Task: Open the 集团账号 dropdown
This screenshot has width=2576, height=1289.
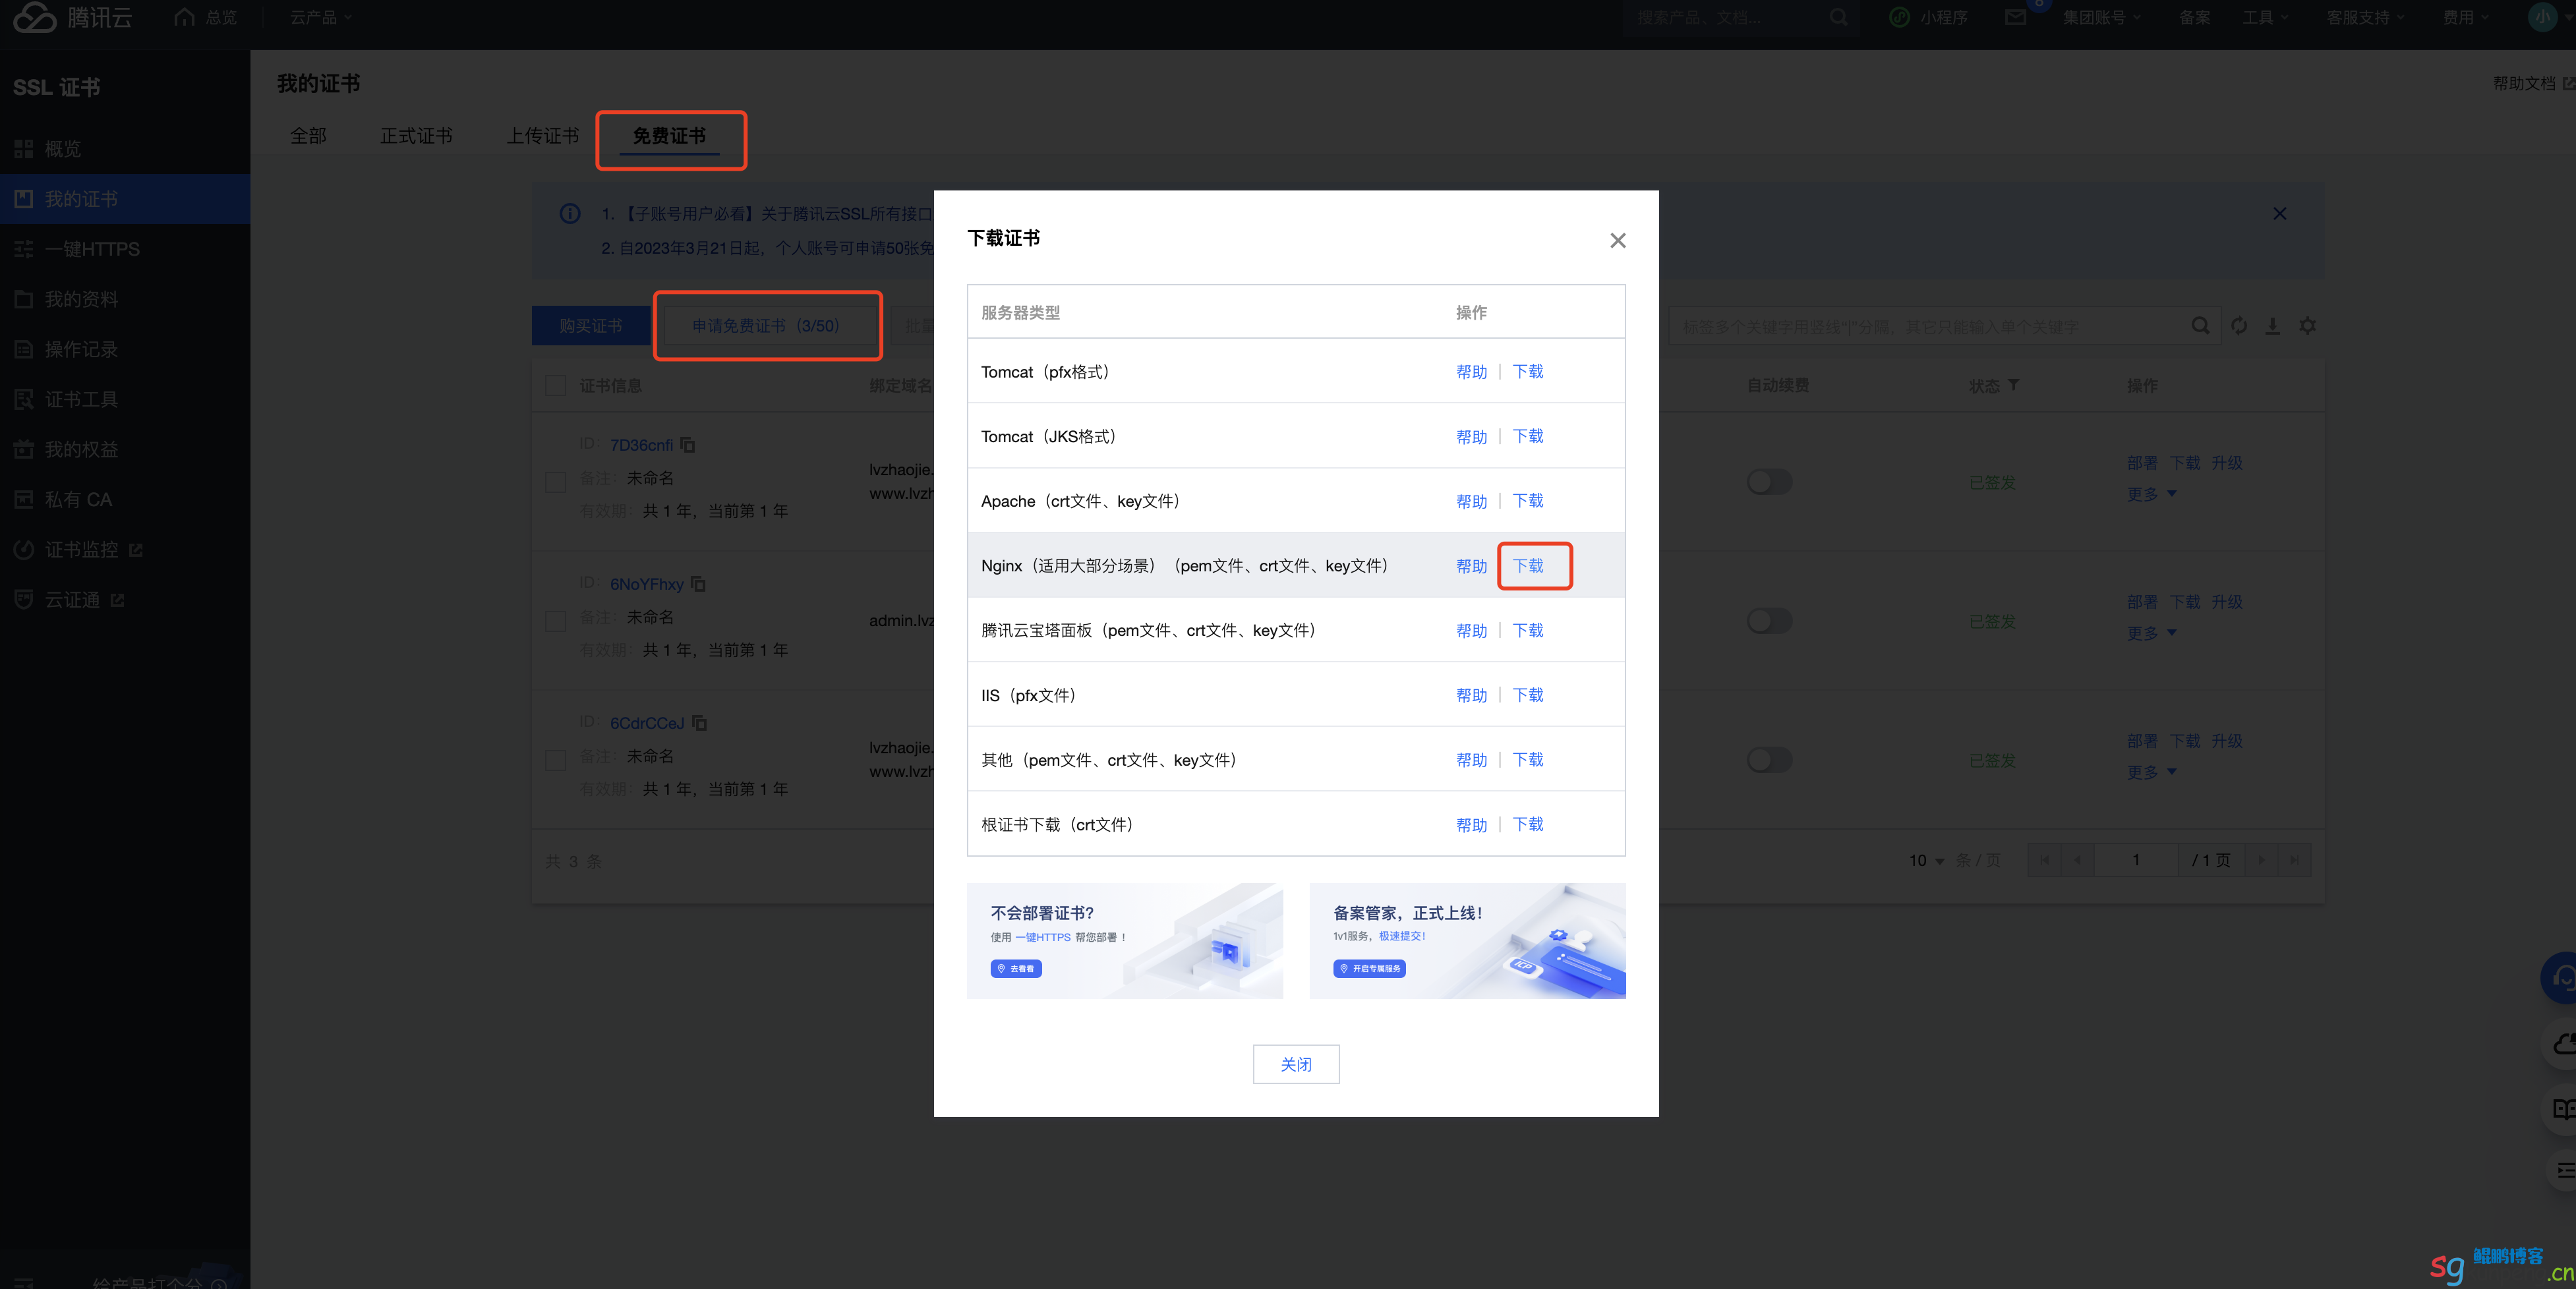Action: (x=2102, y=17)
